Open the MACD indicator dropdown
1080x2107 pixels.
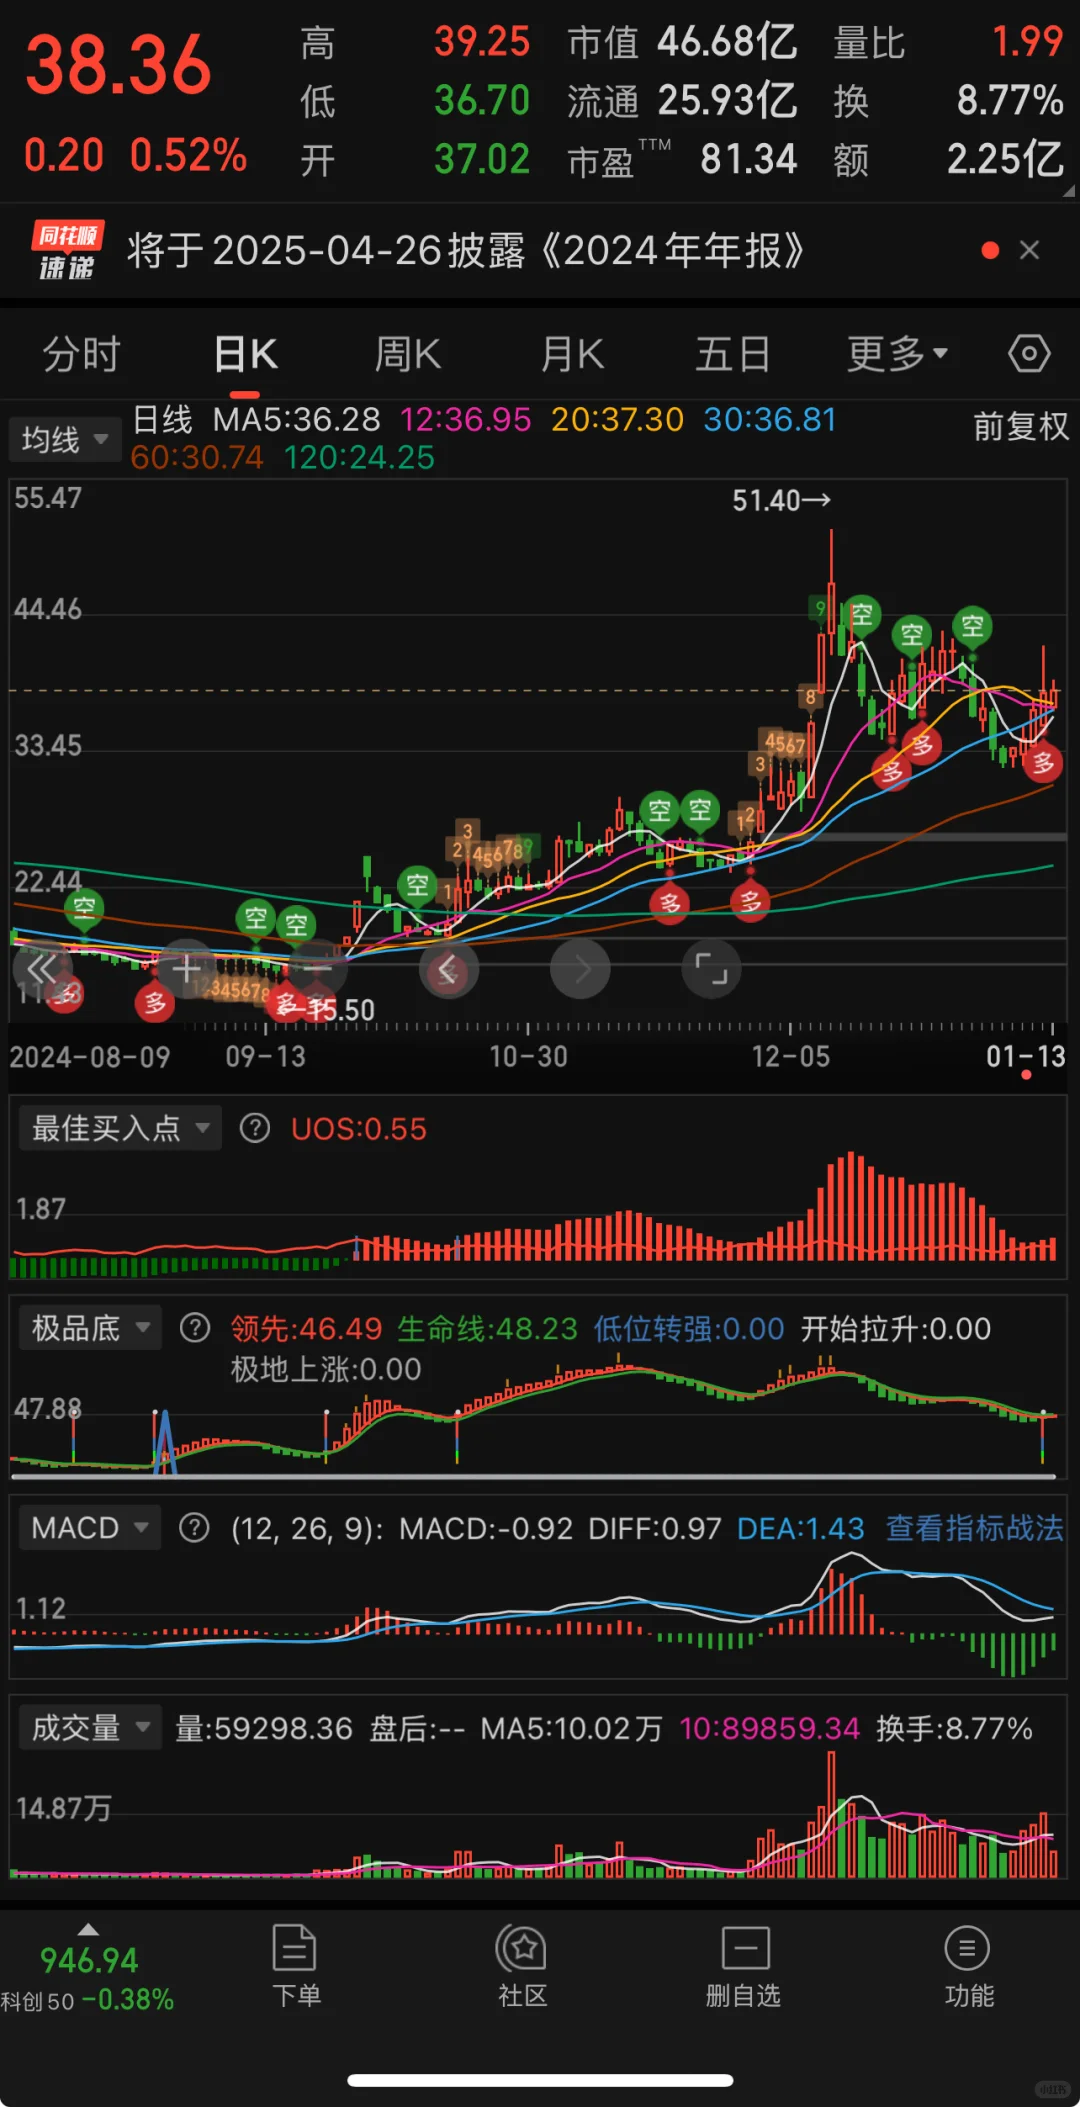coord(90,1528)
